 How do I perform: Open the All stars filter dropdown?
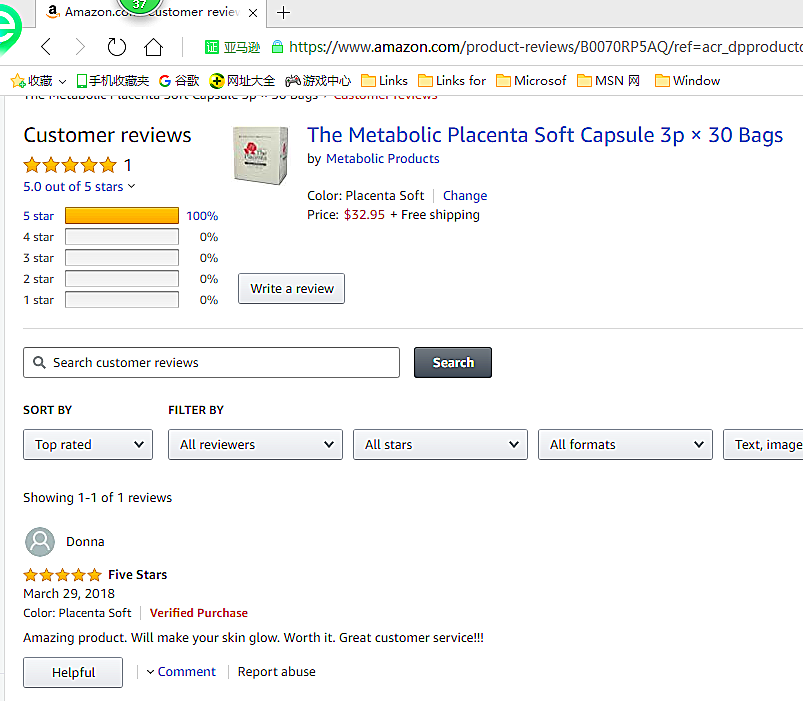pyautogui.click(x=440, y=445)
